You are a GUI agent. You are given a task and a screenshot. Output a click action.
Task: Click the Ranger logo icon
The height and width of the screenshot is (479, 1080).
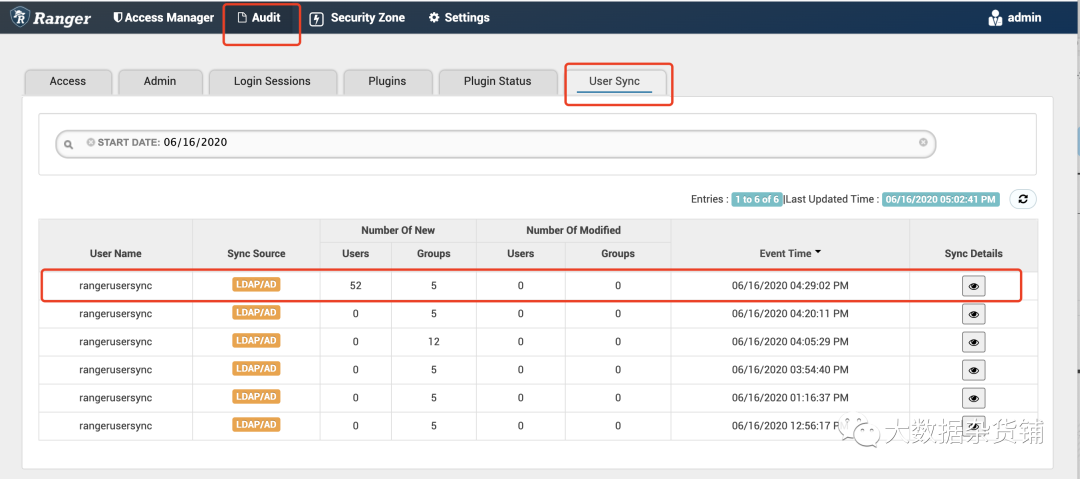coord(19,18)
